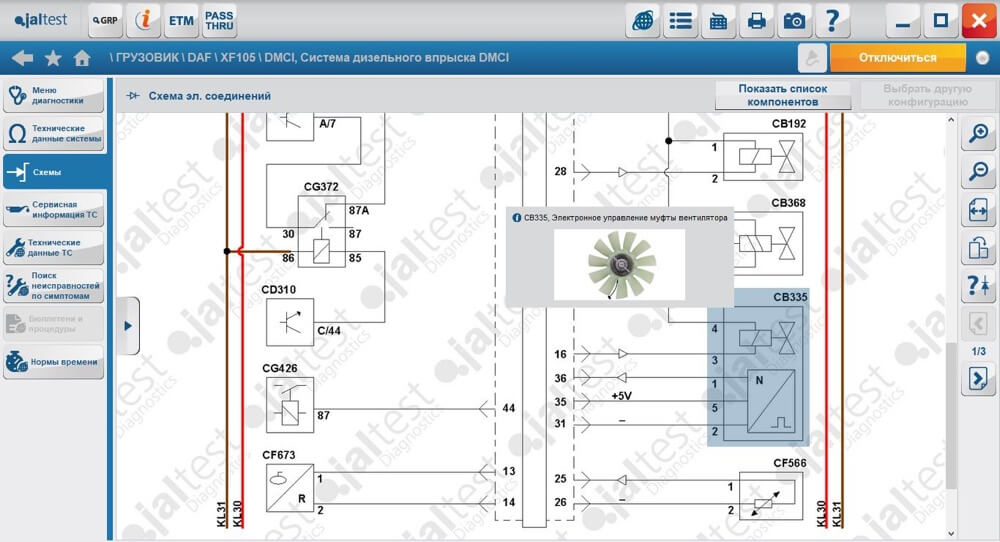Expand the side panel arrow tab

(x=128, y=326)
